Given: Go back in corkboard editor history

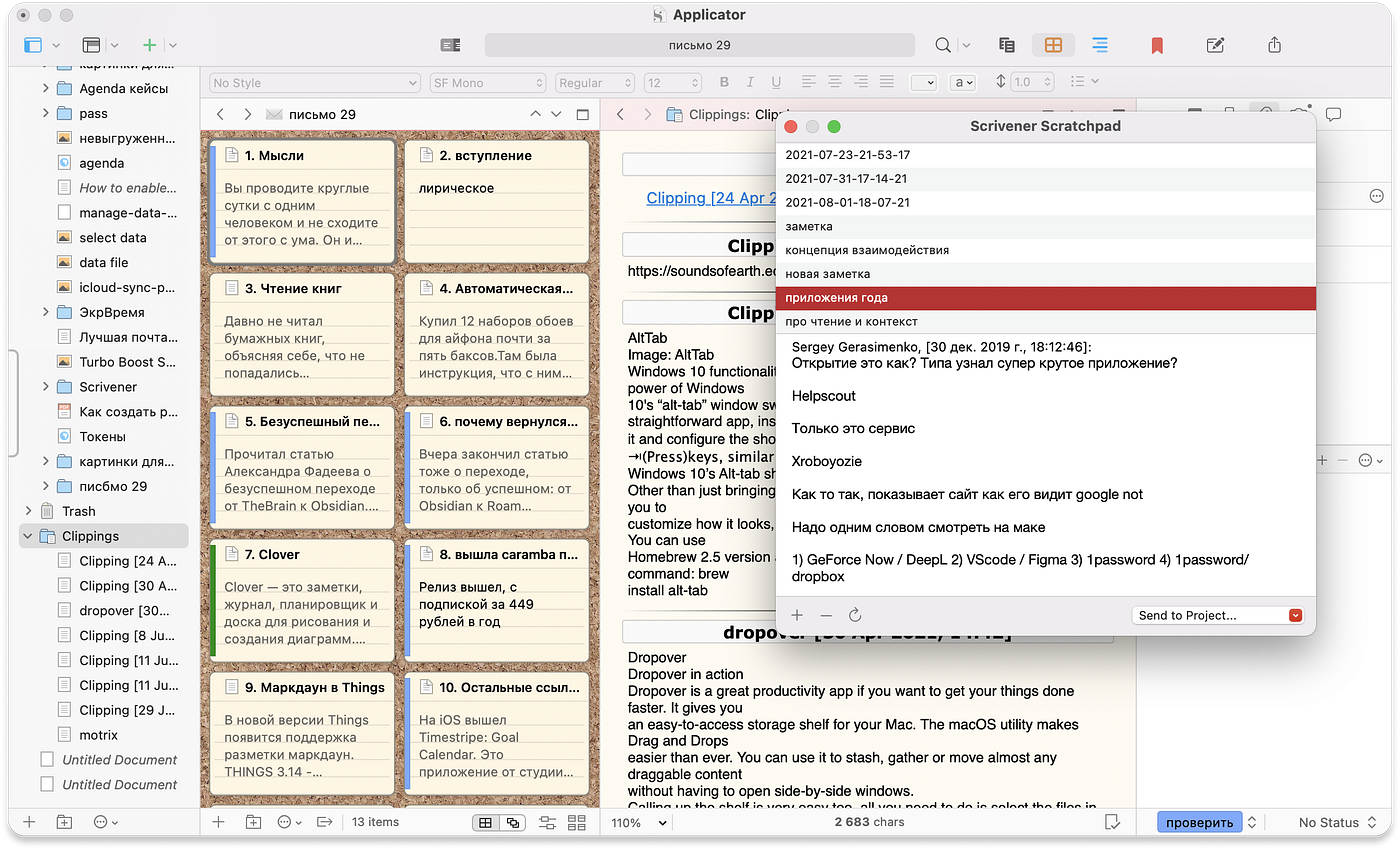Looking at the screenshot, I should 221,115.
